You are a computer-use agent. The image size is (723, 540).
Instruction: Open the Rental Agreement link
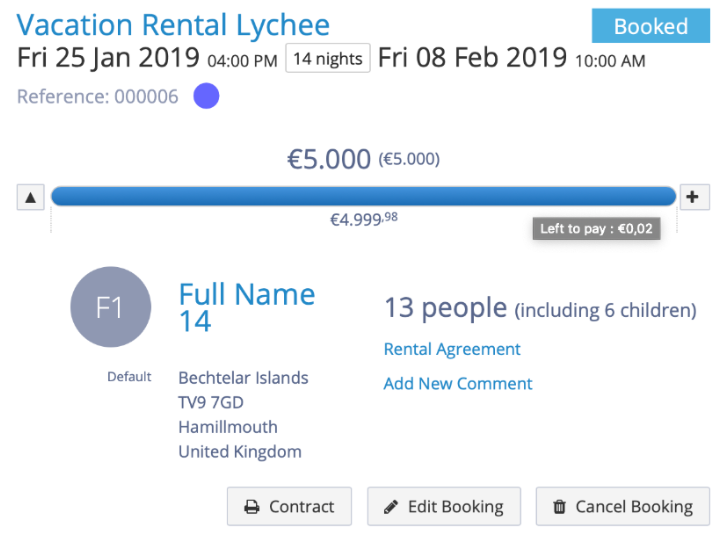(452, 349)
